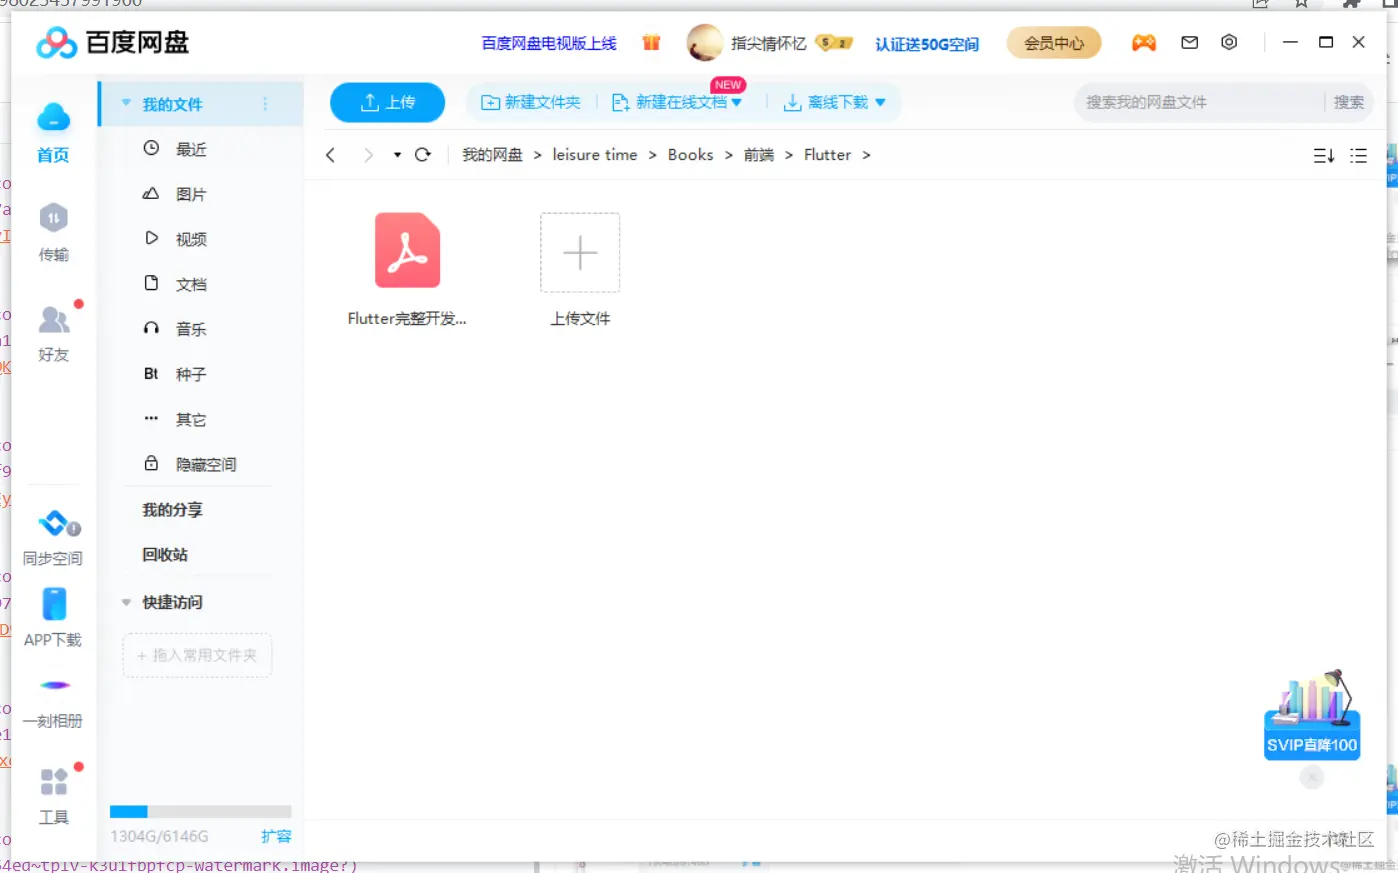The image size is (1398, 873).
Task: Open Flutter完整开发 PDF file
Action: (407, 270)
